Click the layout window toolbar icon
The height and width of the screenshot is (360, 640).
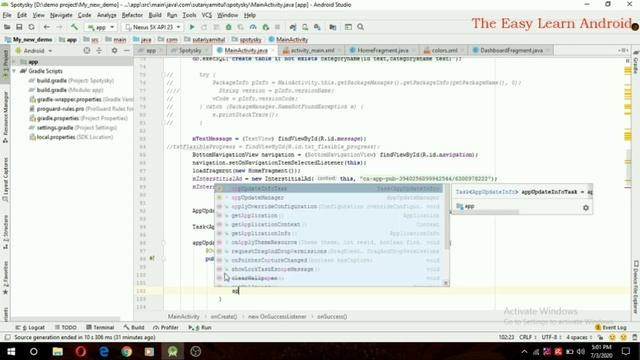[348, 27]
